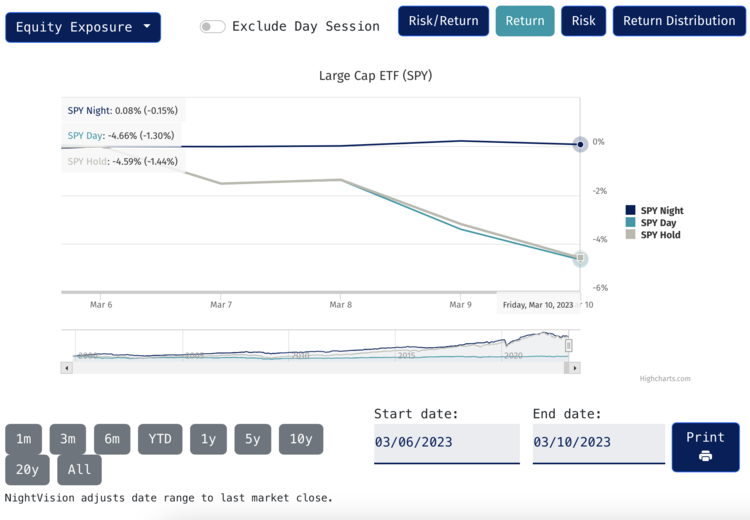Click the navigator right scroll arrow
This screenshot has height=520, width=750.
pos(575,368)
